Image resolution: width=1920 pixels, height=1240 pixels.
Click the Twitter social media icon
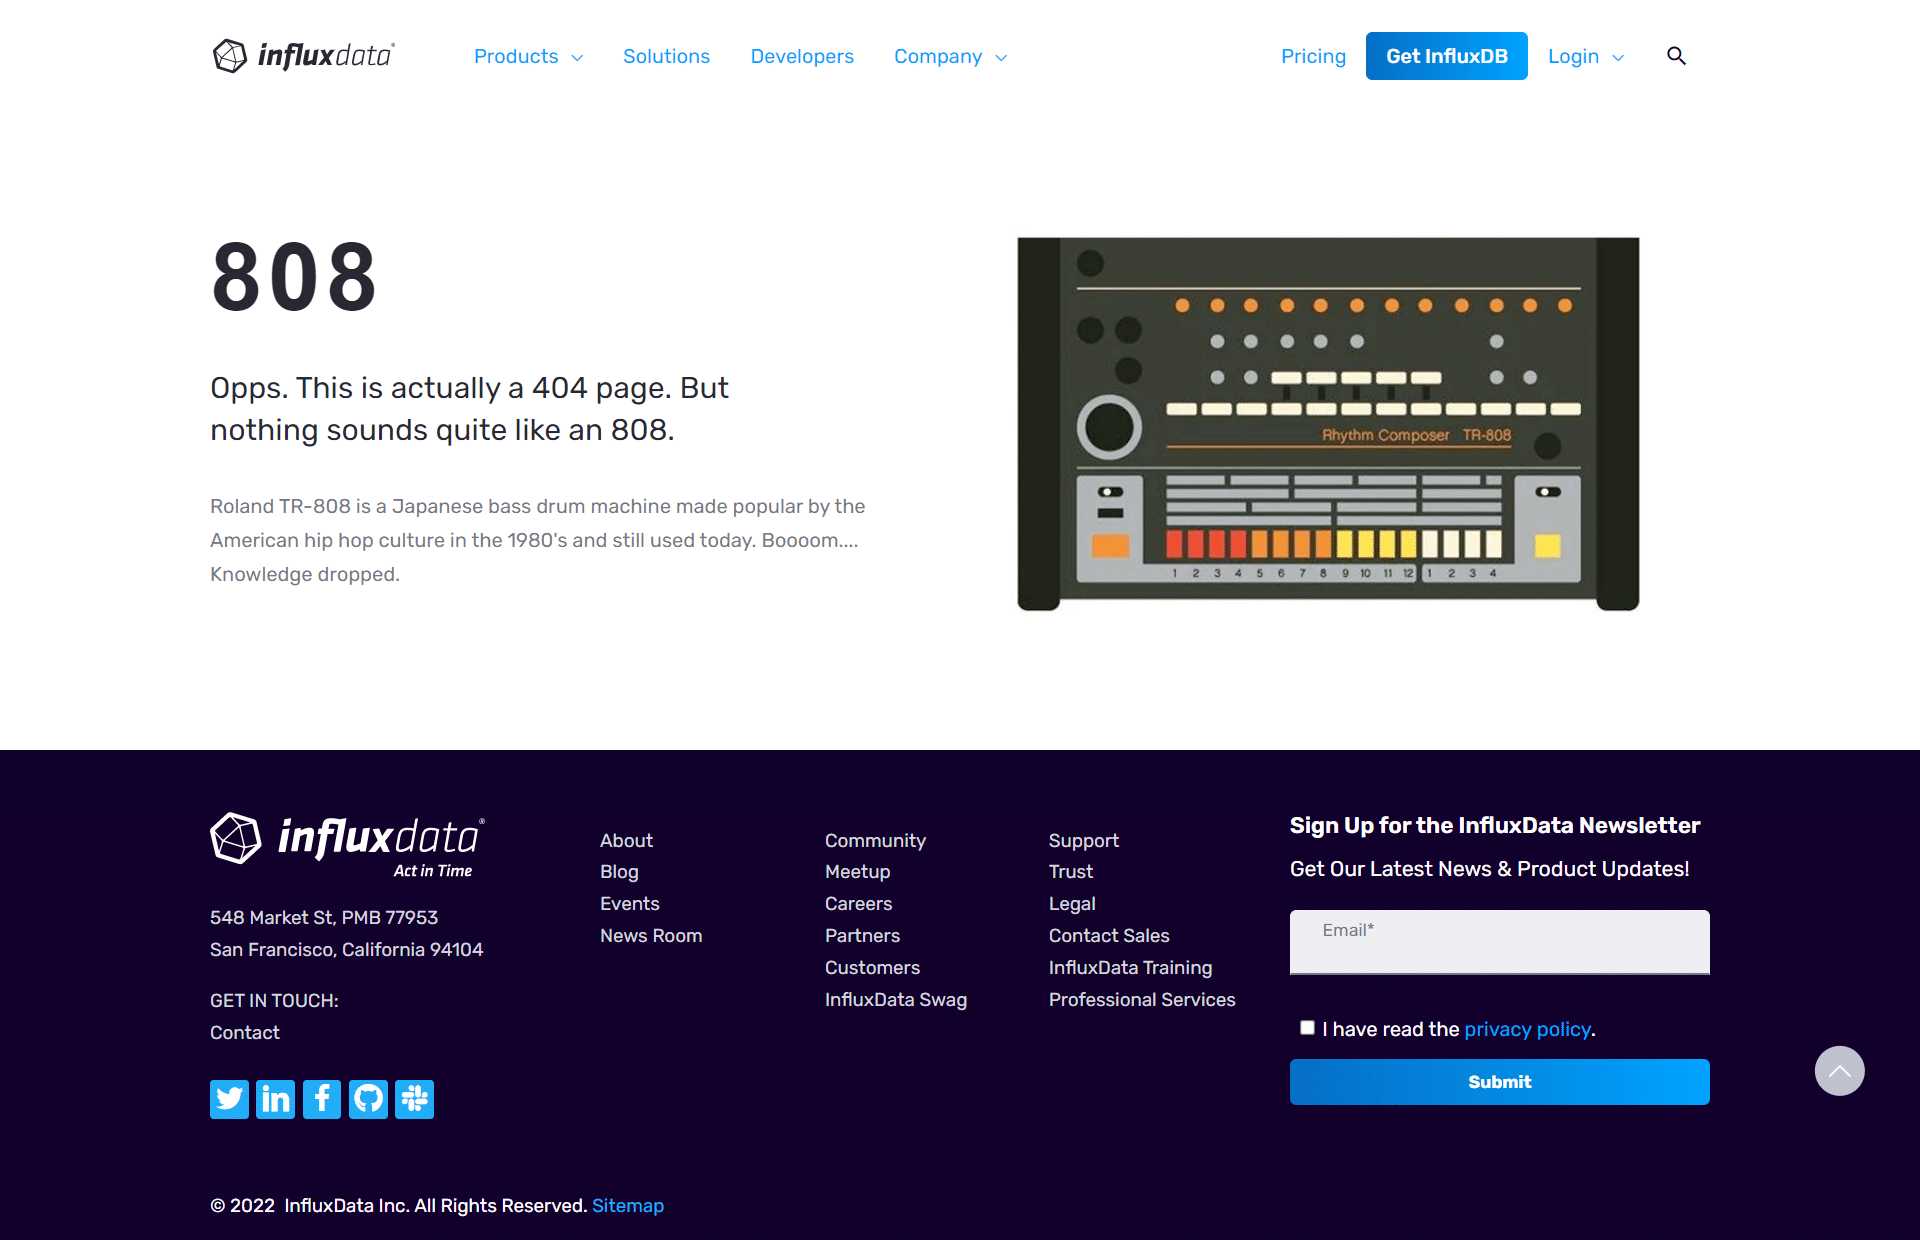click(x=228, y=1097)
